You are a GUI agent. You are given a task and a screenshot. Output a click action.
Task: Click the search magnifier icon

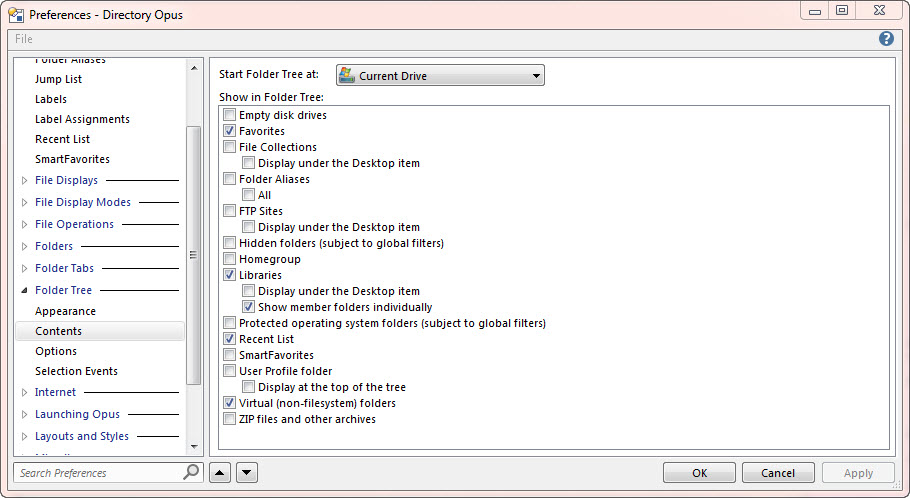click(191, 473)
